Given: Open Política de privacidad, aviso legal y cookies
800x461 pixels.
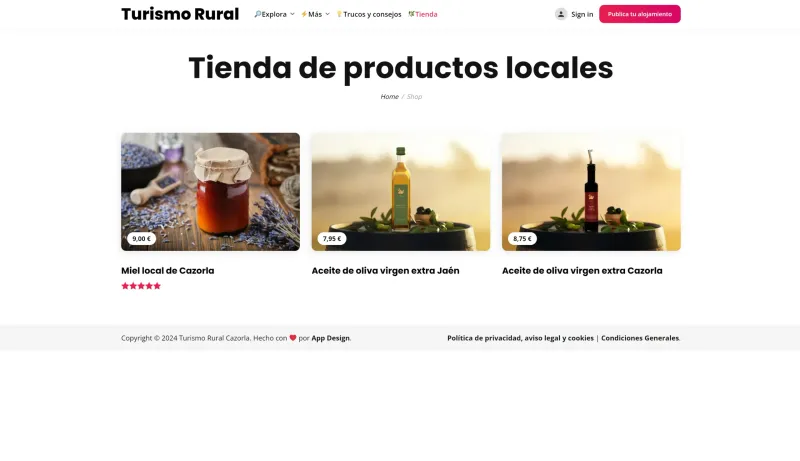Looking at the screenshot, I should pyautogui.click(x=520, y=338).
